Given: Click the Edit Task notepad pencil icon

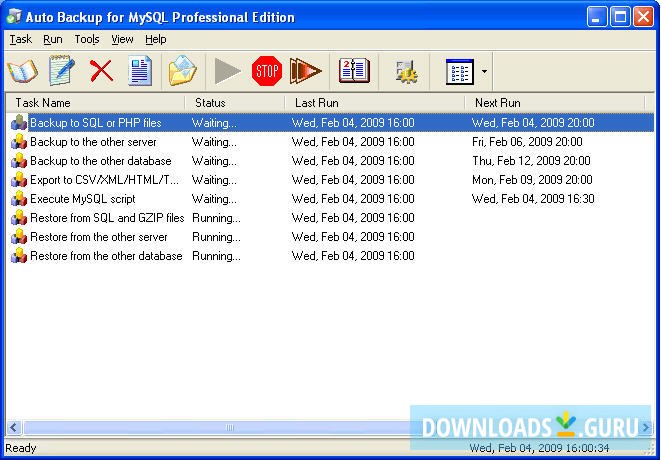Looking at the screenshot, I should click(62, 70).
